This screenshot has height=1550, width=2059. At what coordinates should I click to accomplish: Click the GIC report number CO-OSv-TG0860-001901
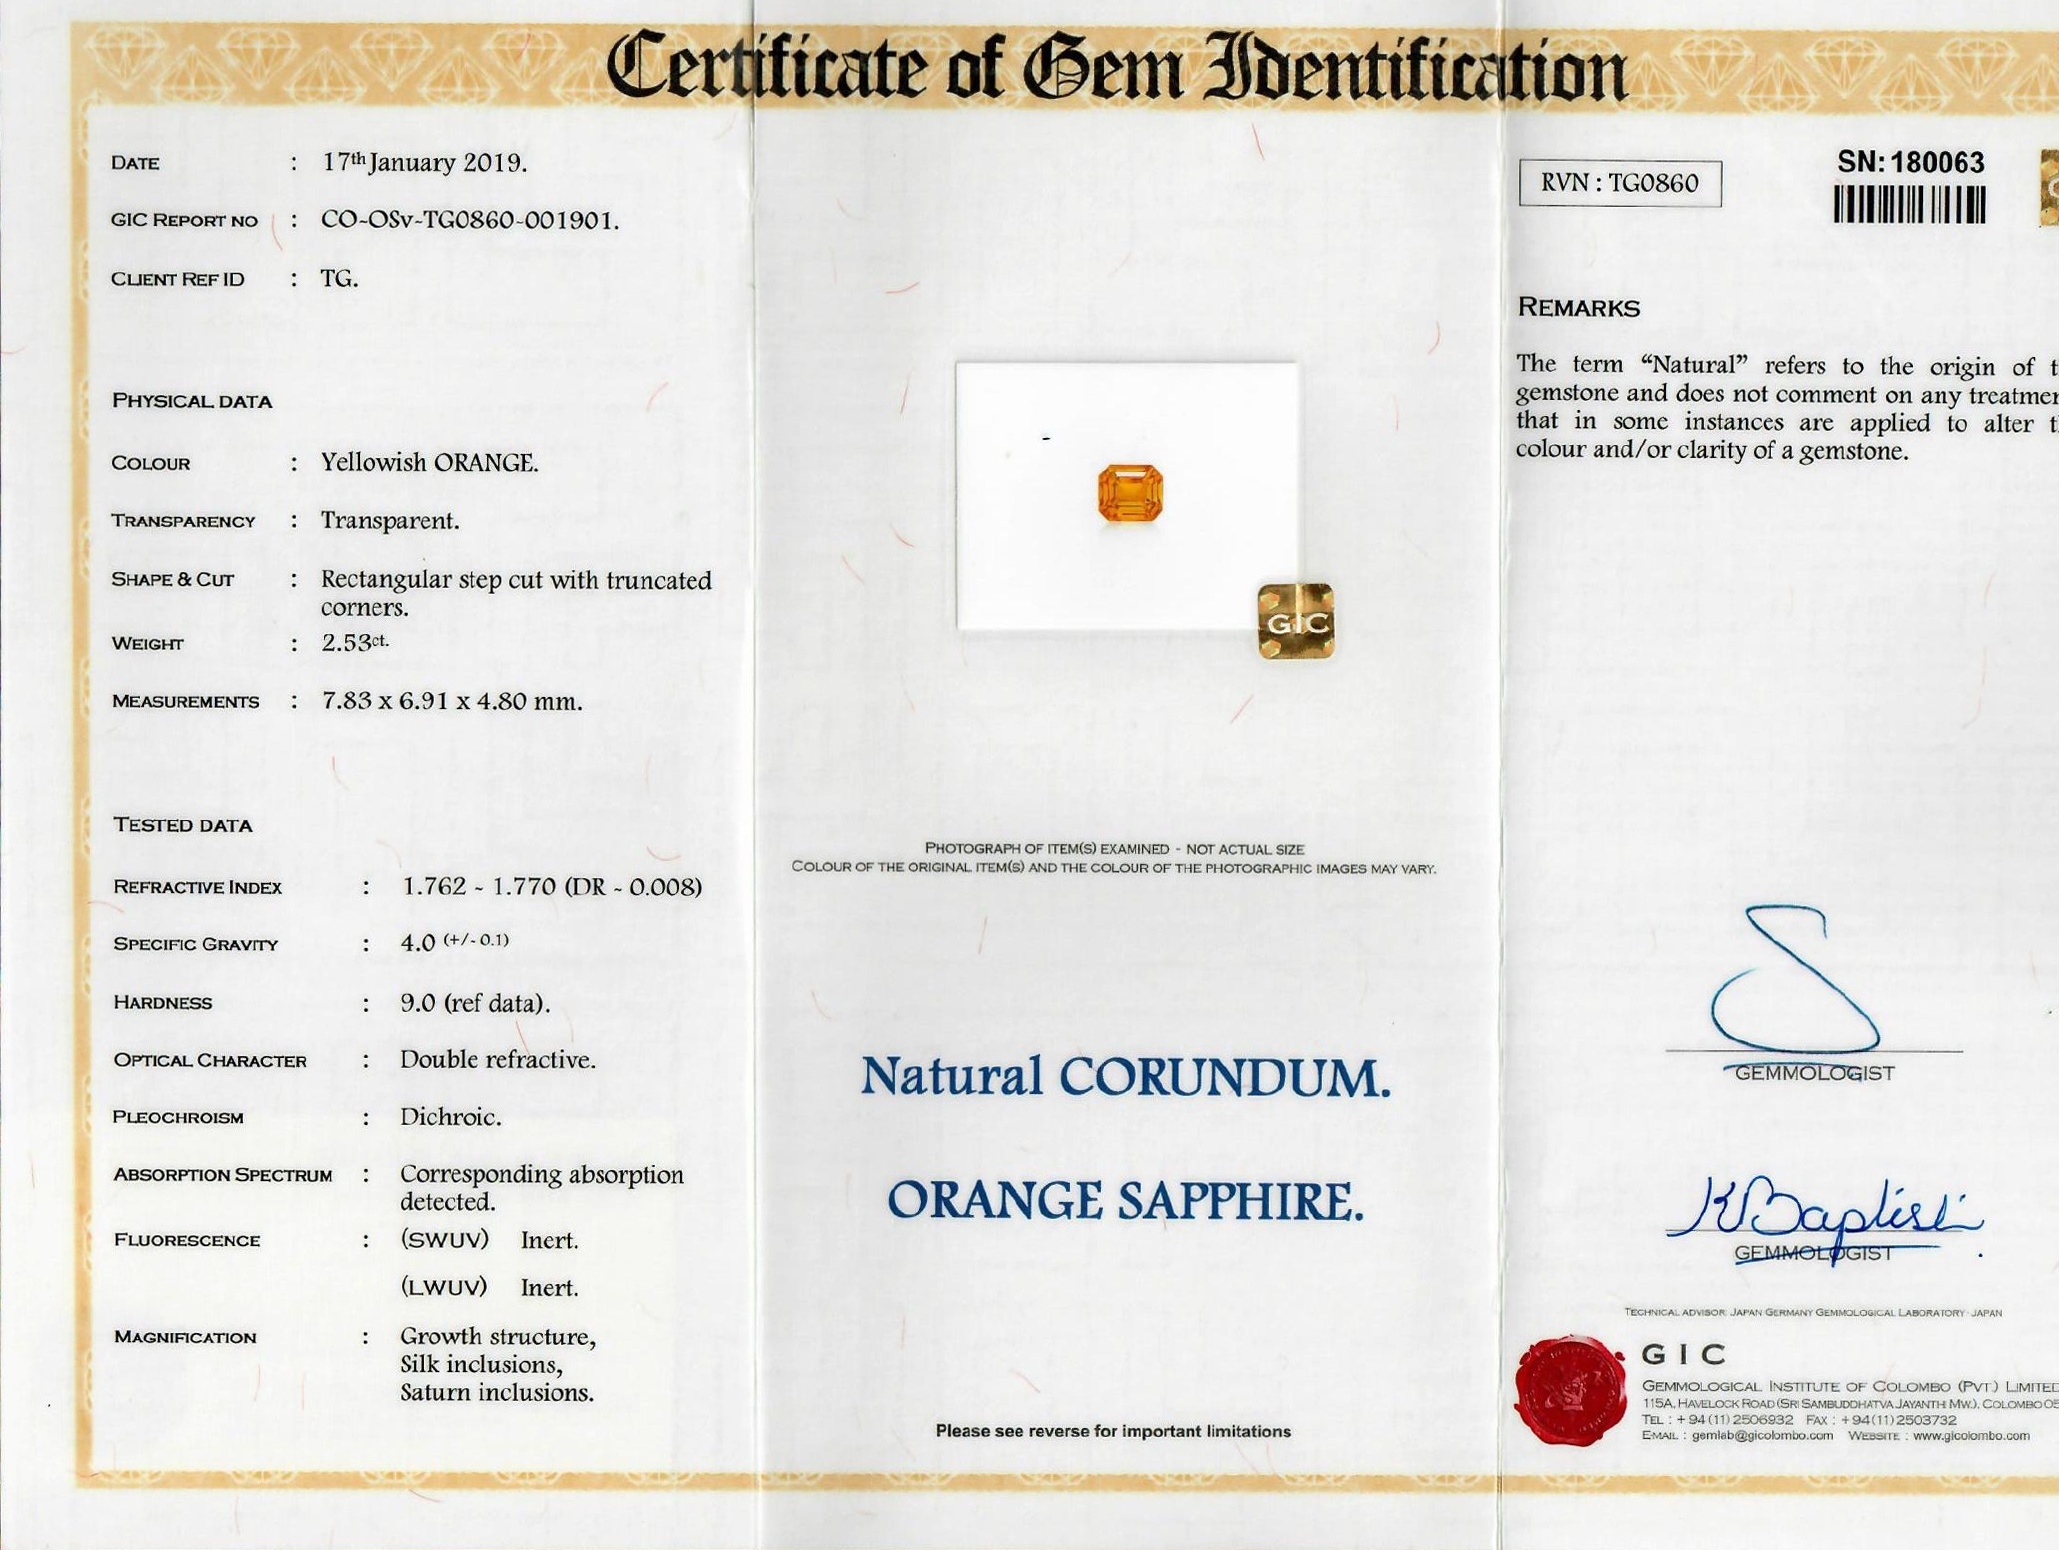click(x=469, y=220)
